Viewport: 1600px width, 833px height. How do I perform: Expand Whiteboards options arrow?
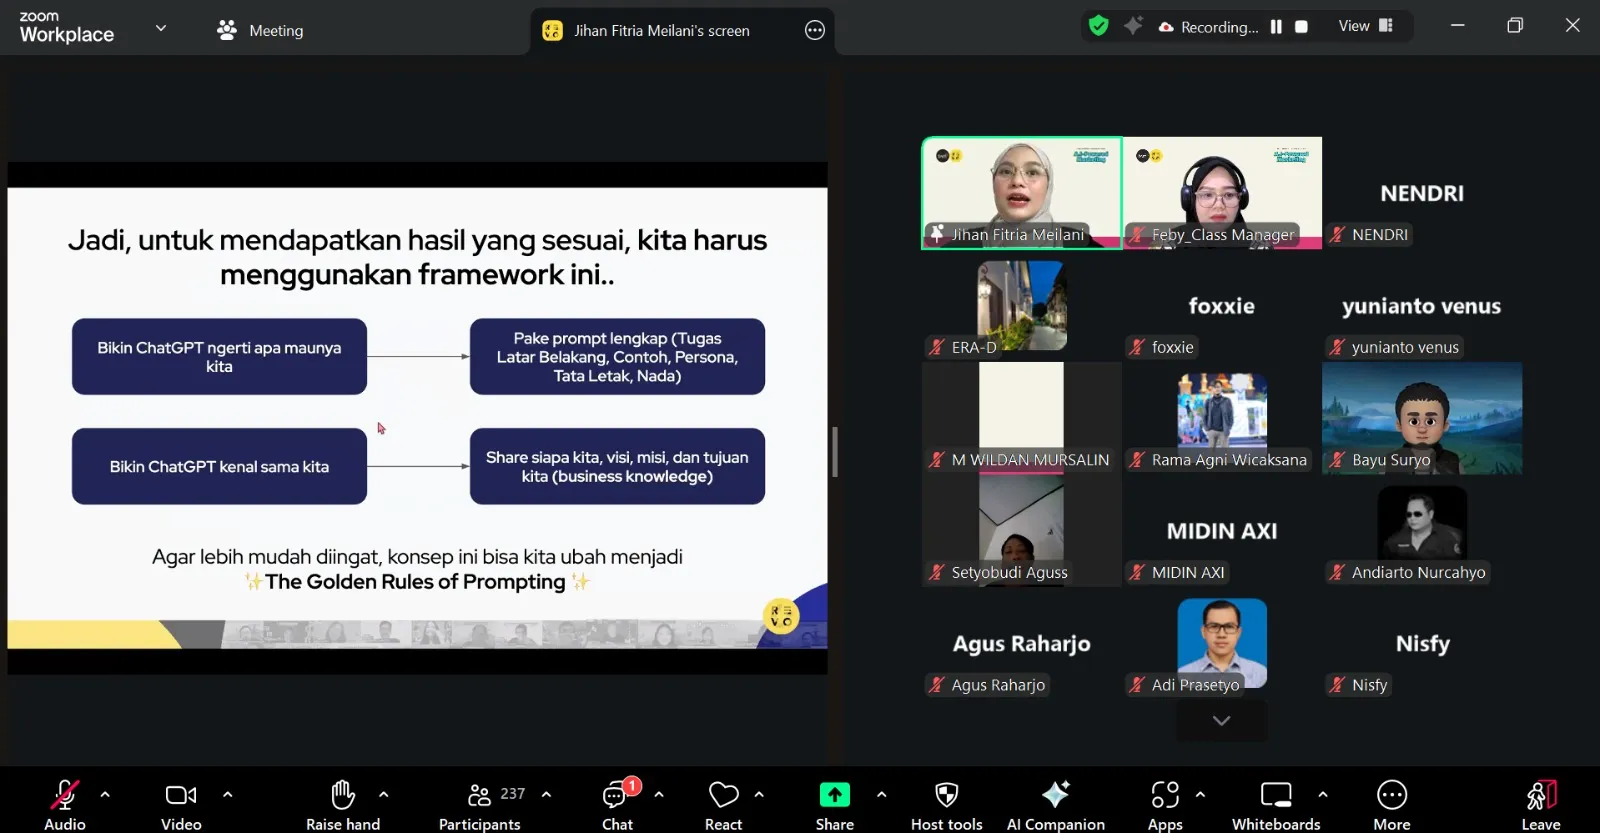click(1323, 795)
